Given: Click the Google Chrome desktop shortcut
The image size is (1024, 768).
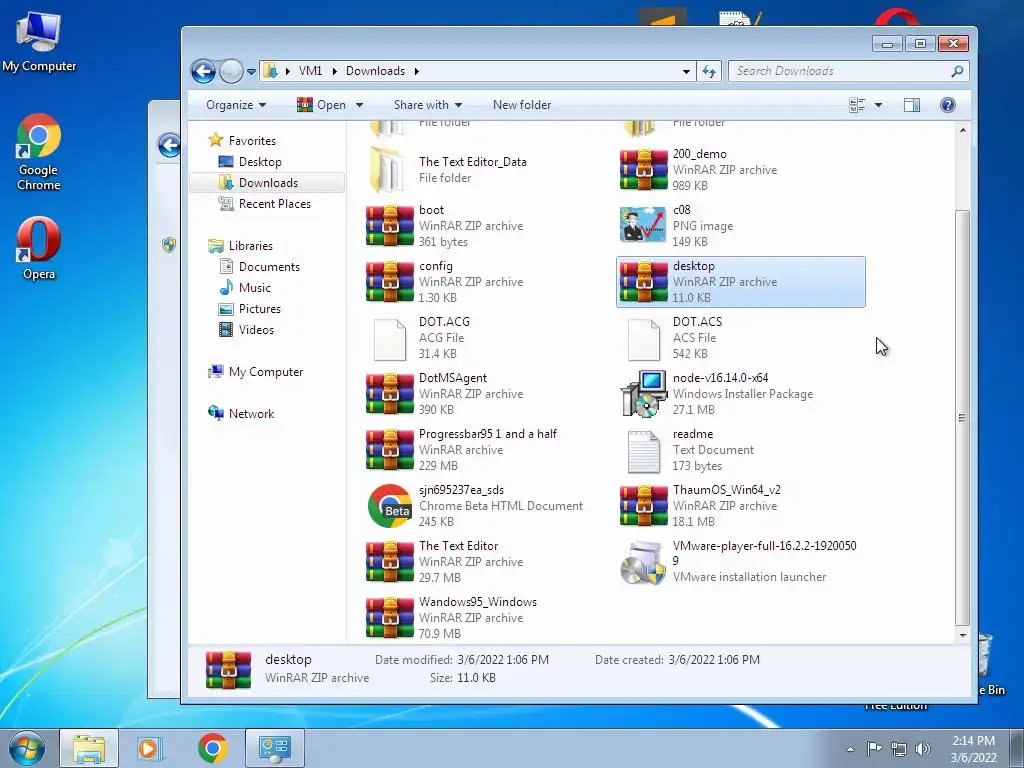Looking at the screenshot, I should coord(39,152).
